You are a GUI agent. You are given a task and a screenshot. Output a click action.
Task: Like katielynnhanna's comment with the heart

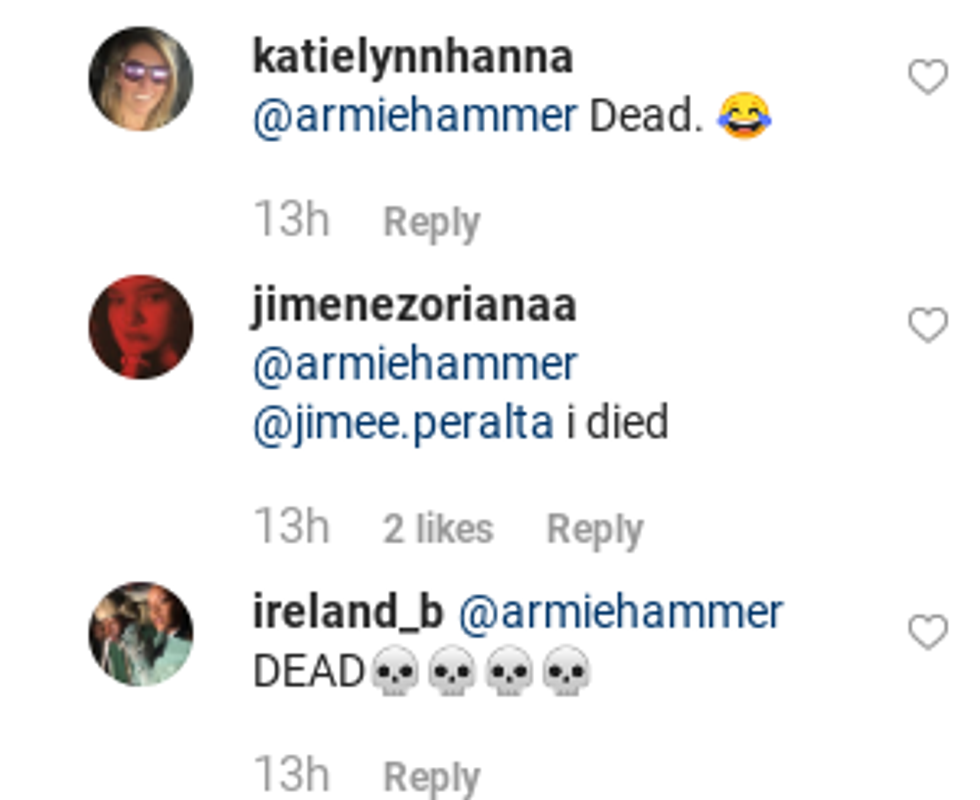(x=927, y=77)
